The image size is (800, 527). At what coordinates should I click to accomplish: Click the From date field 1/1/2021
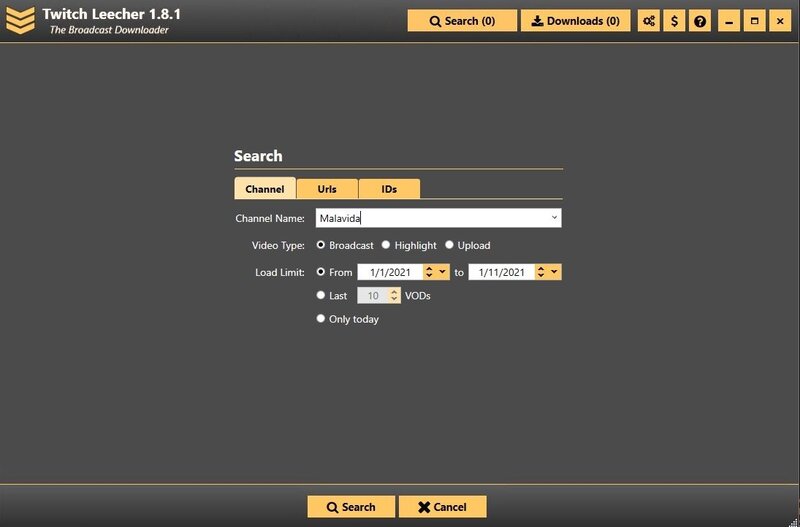390,272
